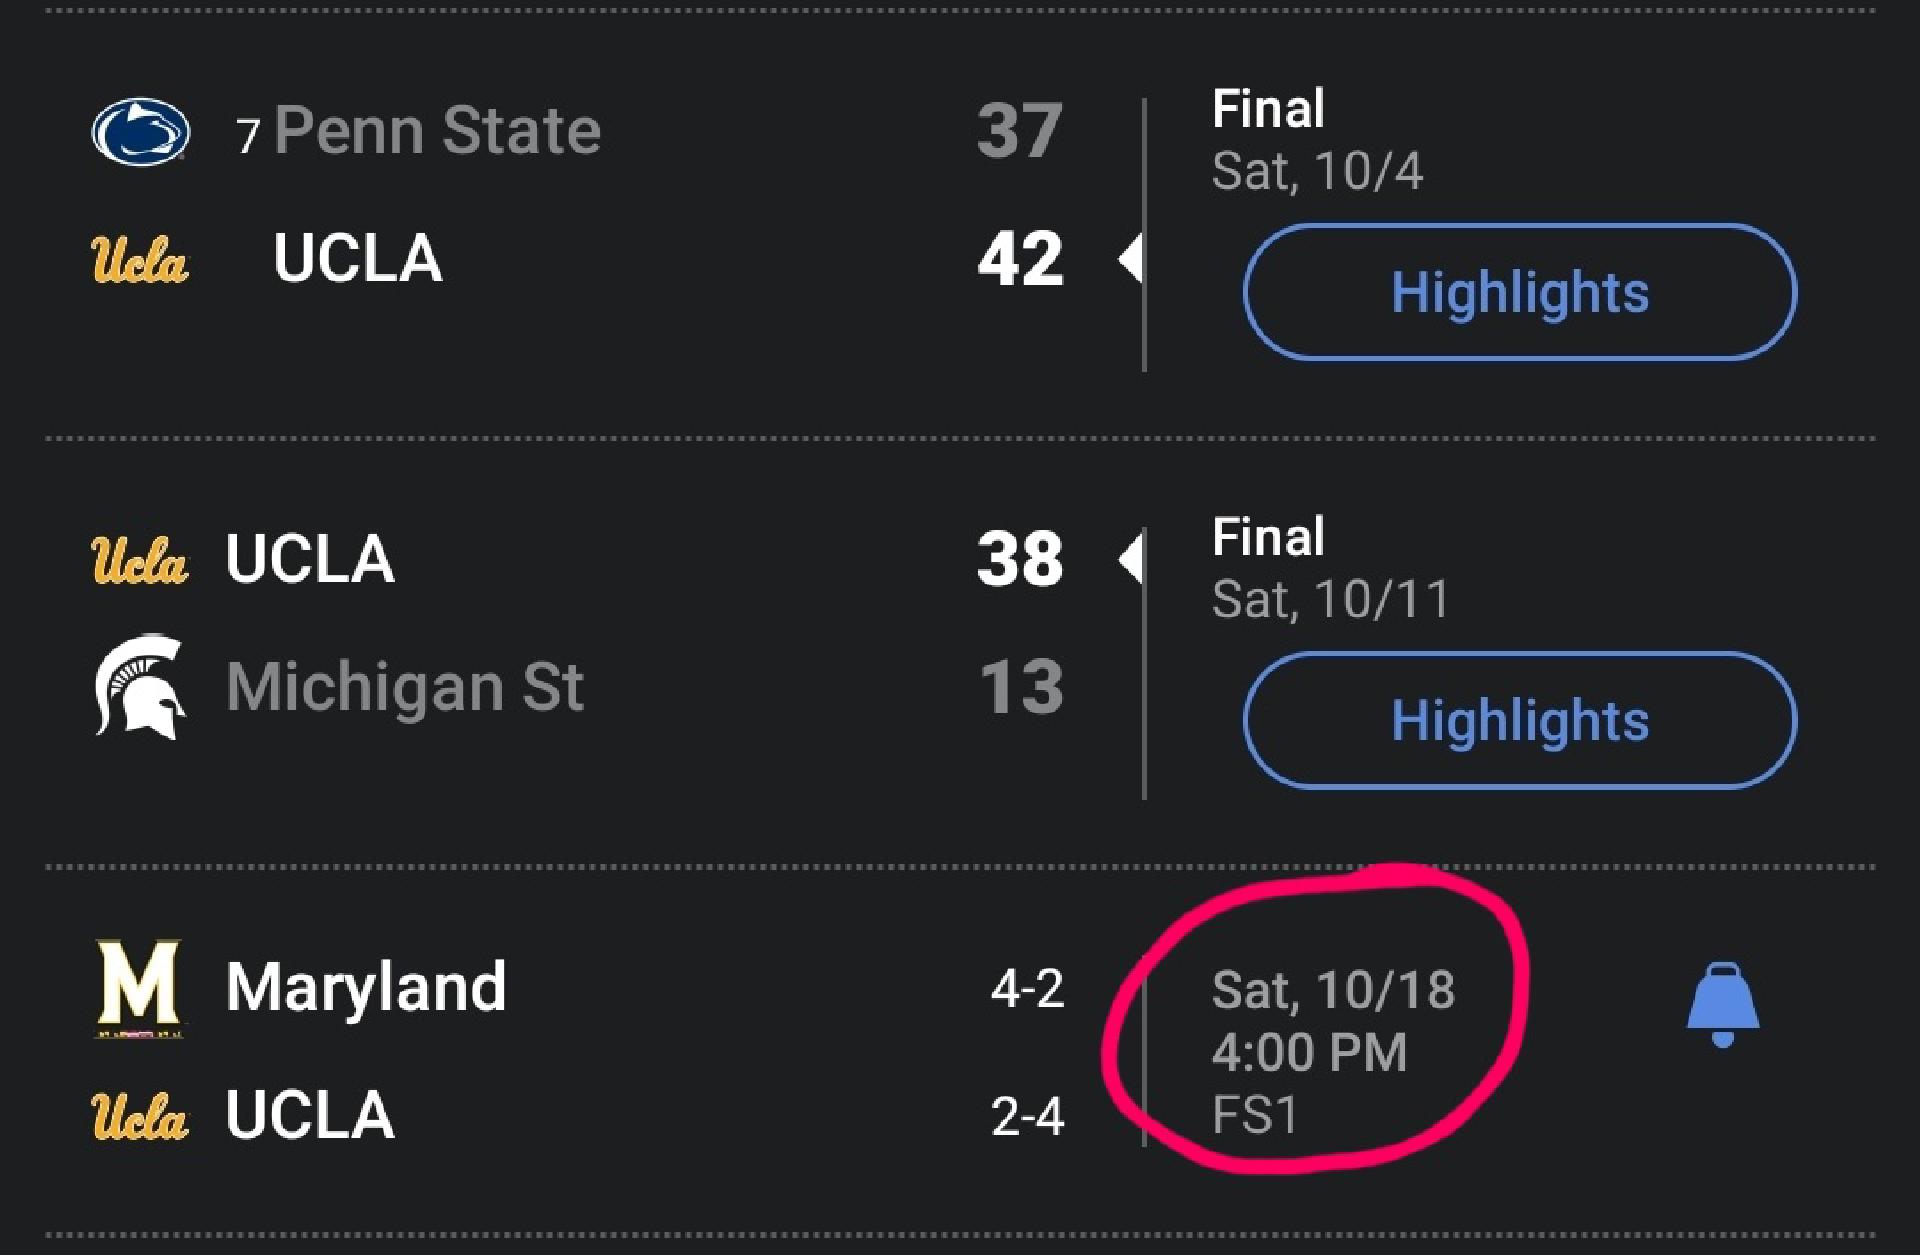Click the UCLA logo beside record 2-4
Screen dimensions: 1920x1255
click(x=140, y=1115)
